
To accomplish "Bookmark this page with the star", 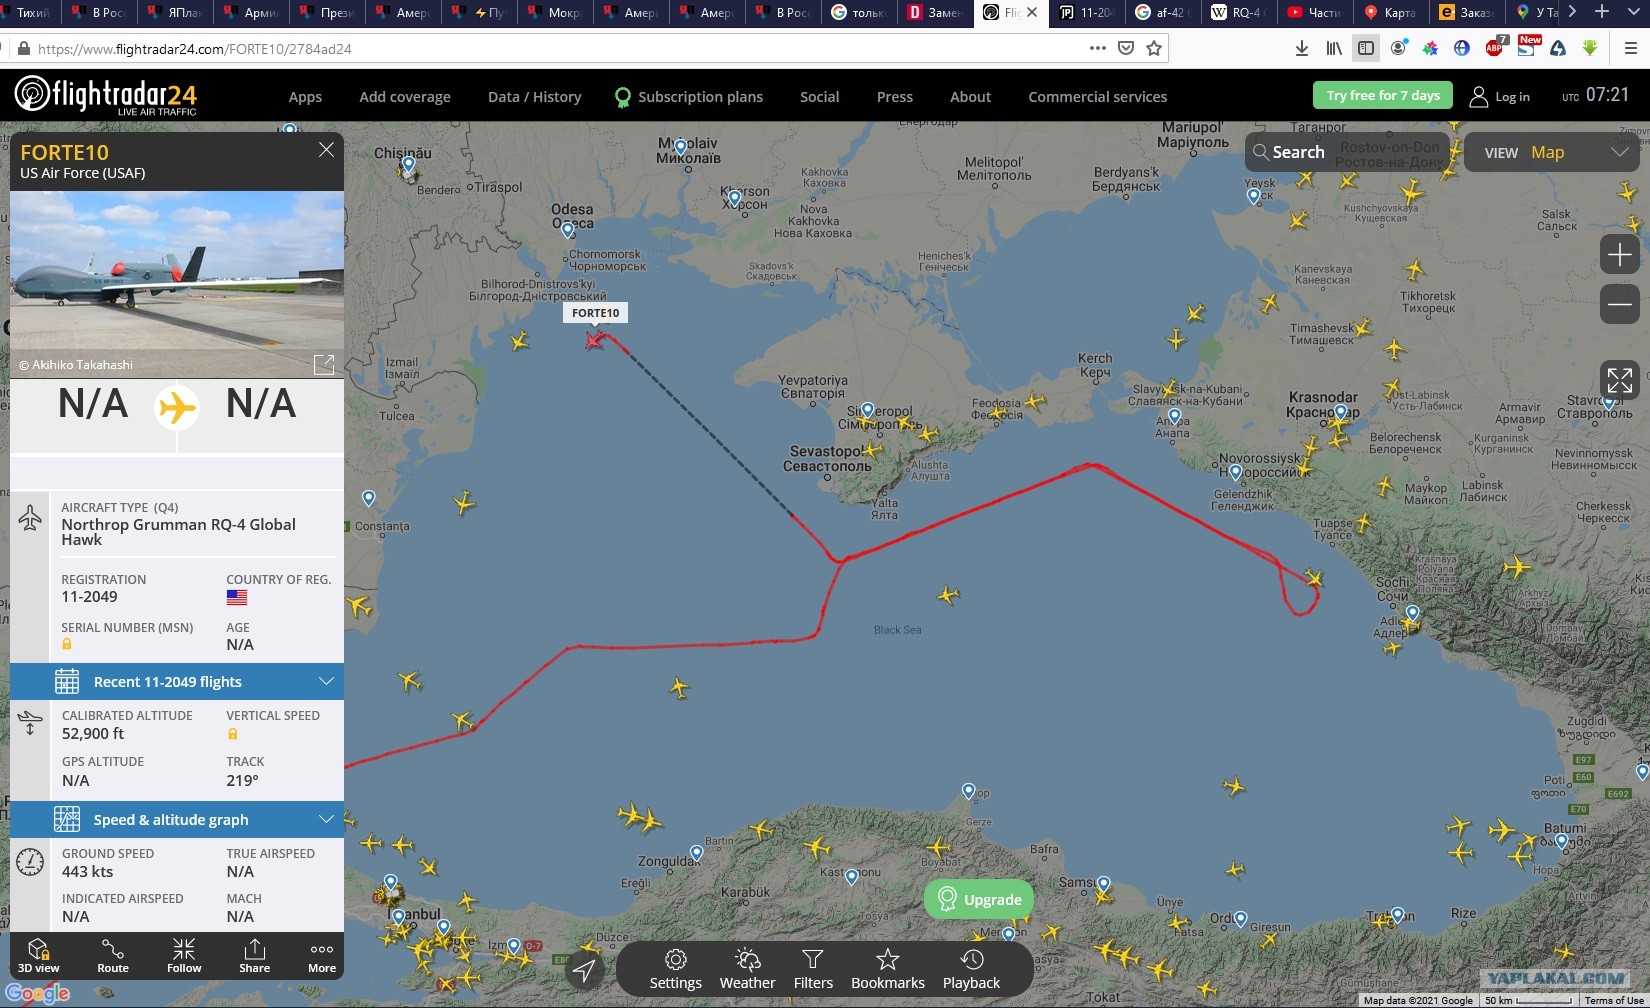I will click(1154, 48).
